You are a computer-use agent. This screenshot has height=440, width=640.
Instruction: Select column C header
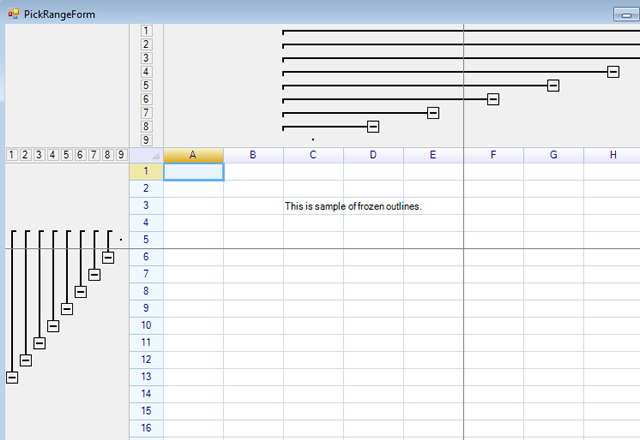[313, 155]
